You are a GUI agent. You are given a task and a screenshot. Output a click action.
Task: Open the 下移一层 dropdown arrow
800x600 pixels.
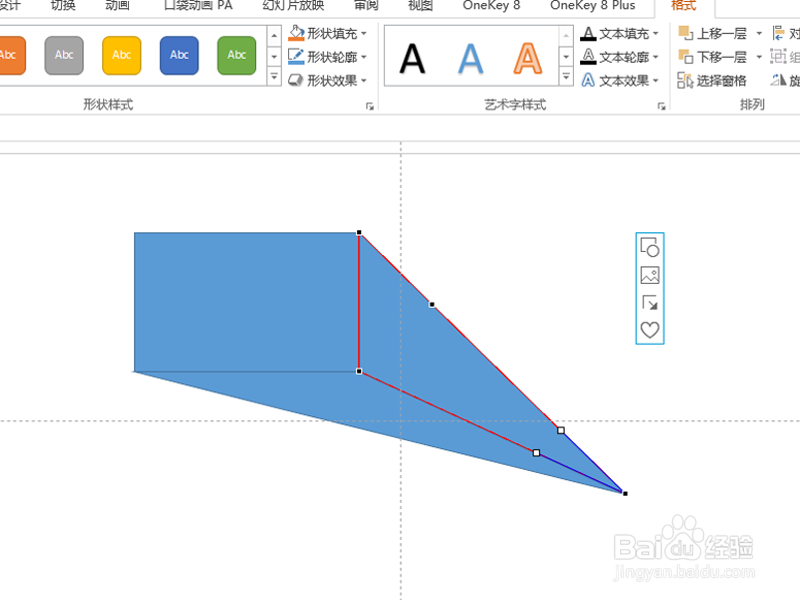coord(759,57)
